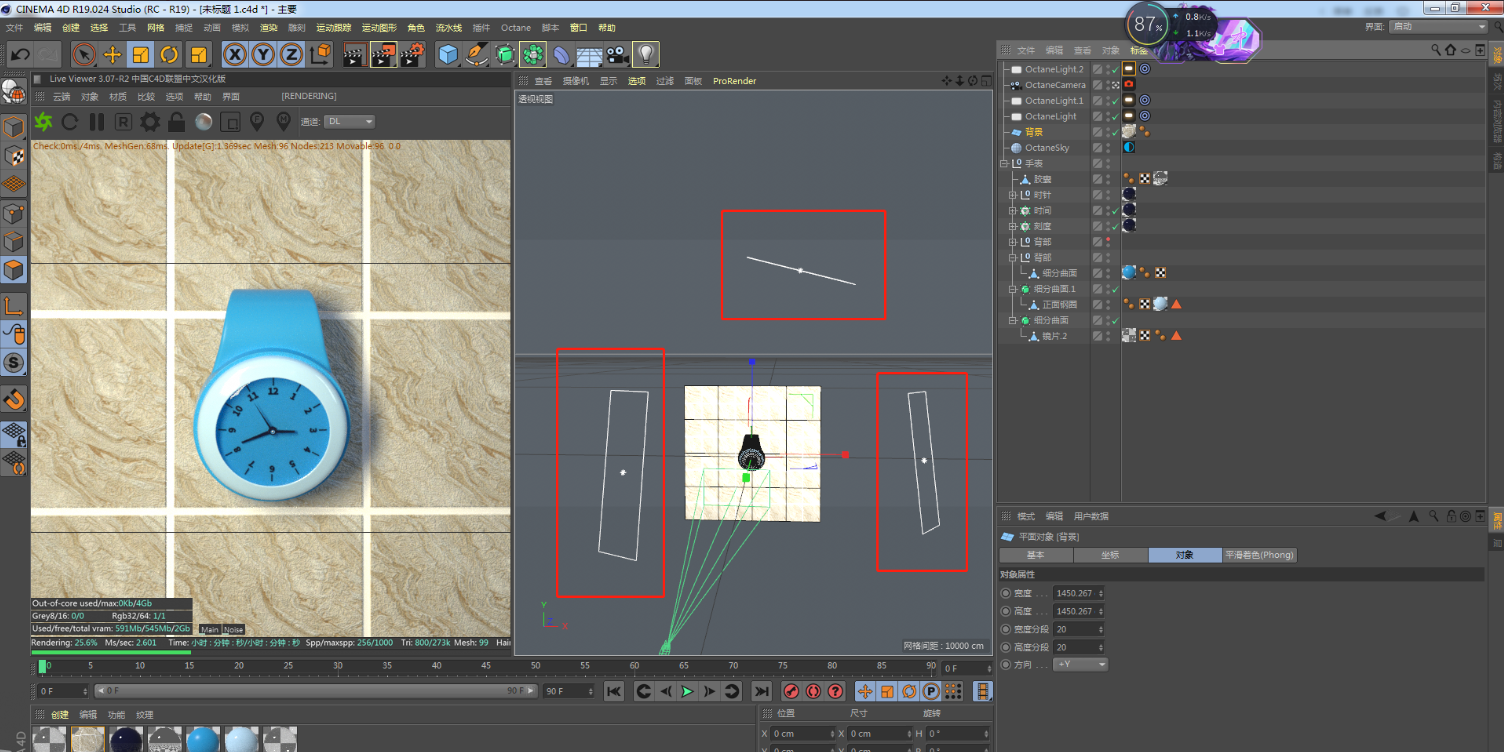Viewport: 1504px width, 752px height.
Task: Toggle the 背景 object enable checkmark
Action: point(1115,132)
